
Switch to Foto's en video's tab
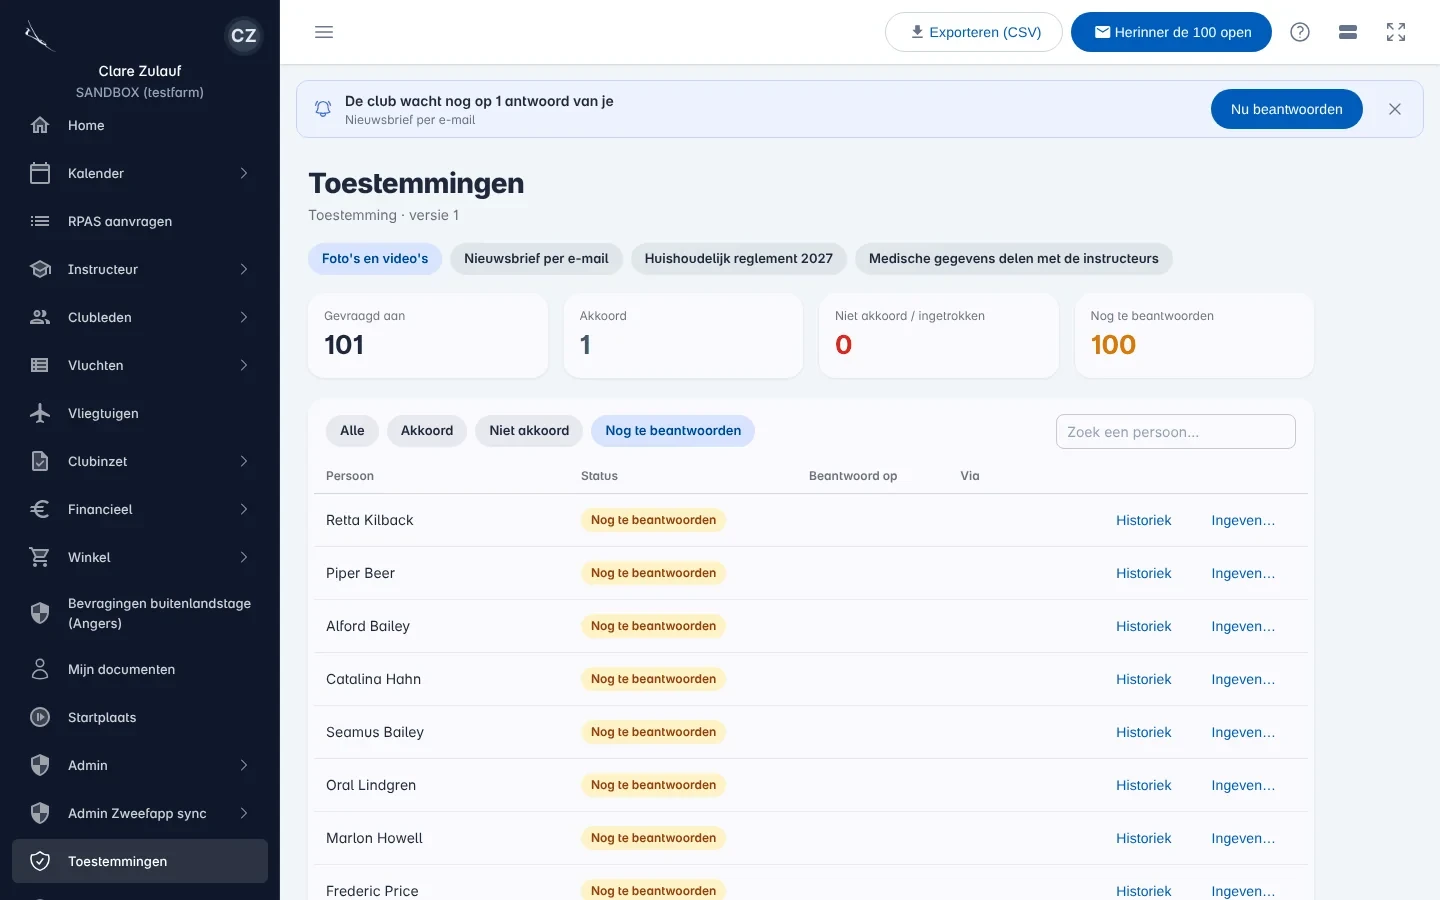pyautogui.click(x=375, y=258)
